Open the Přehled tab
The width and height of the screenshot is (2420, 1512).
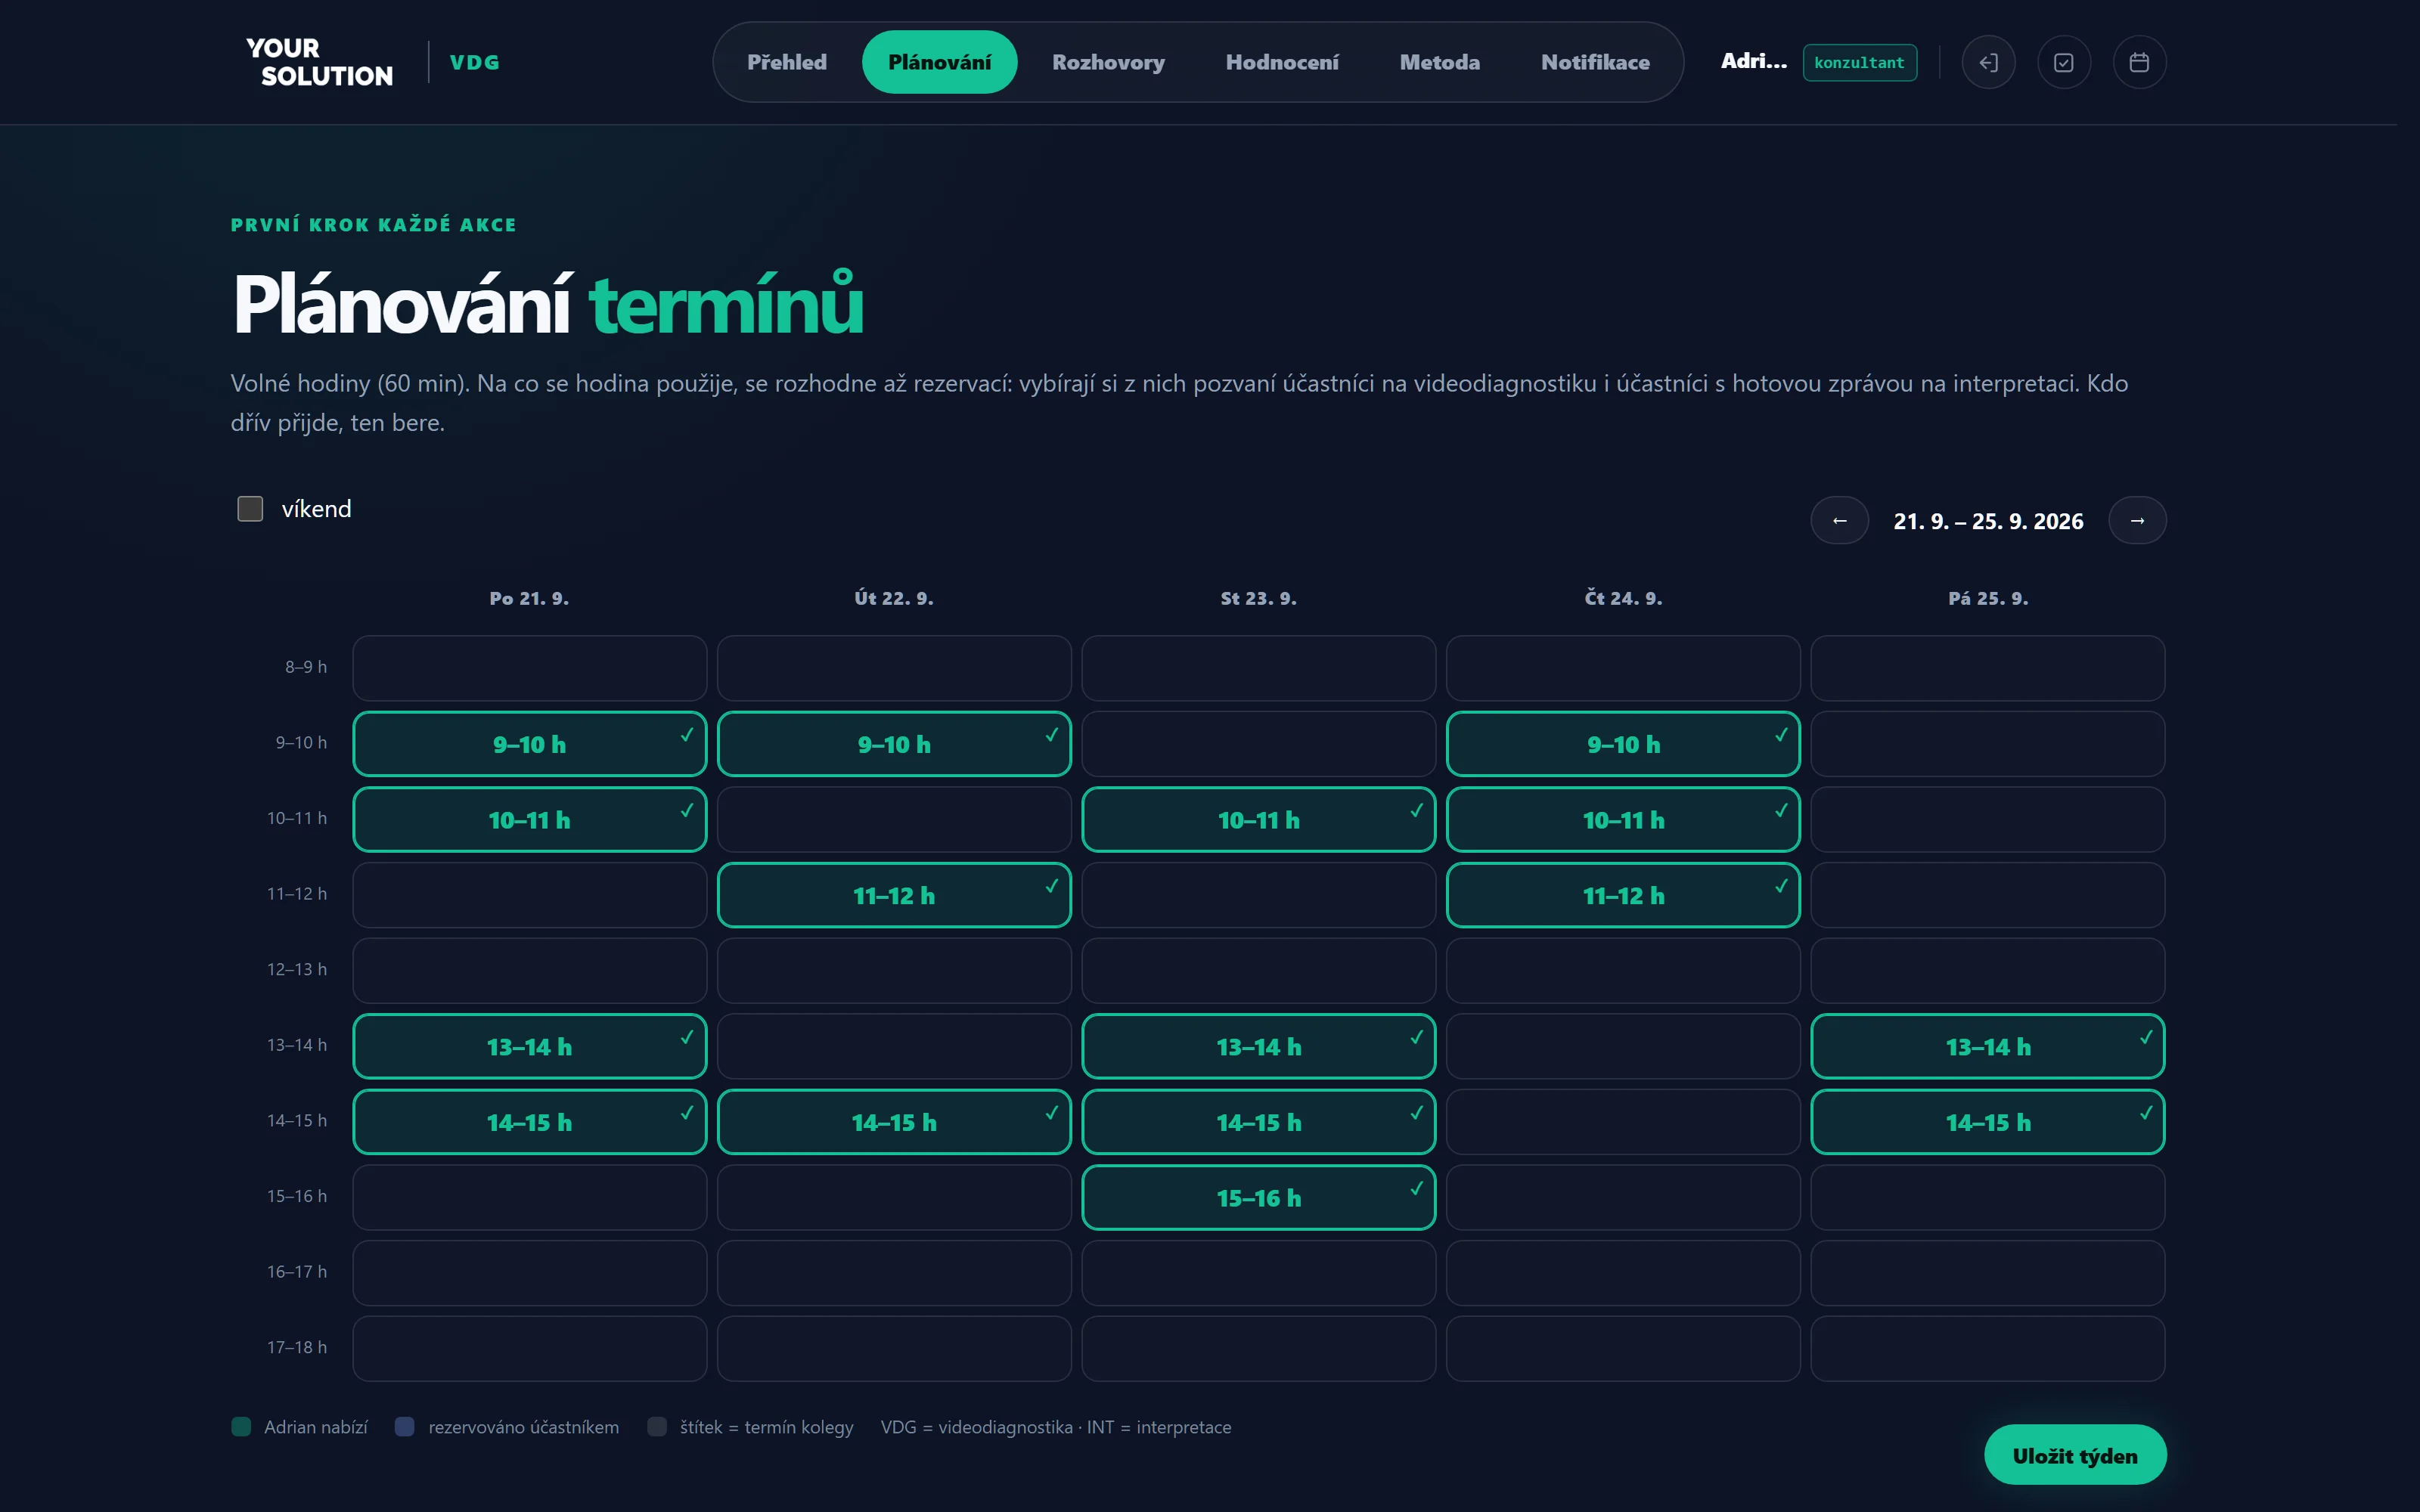787,62
